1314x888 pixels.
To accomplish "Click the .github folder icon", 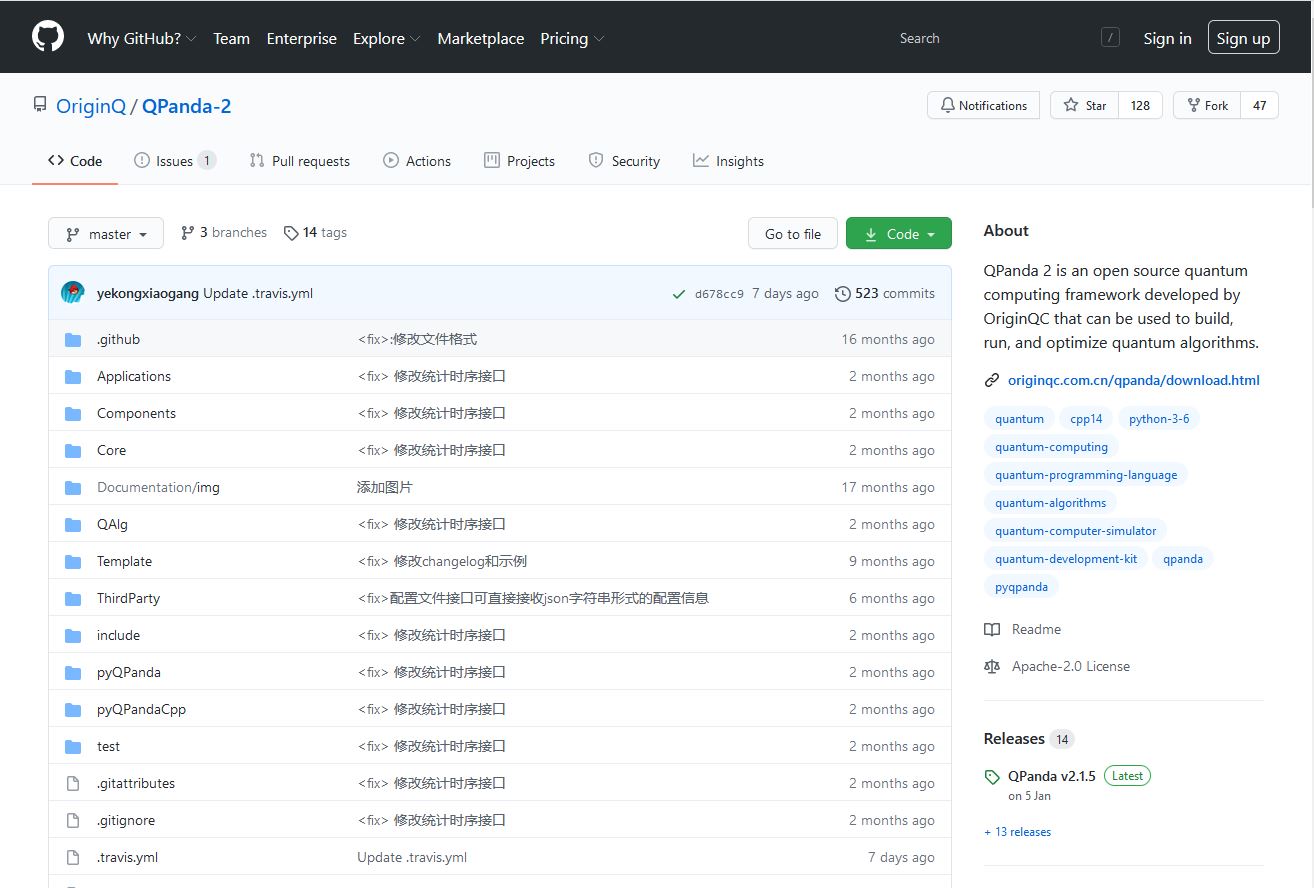I will coord(73,340).
